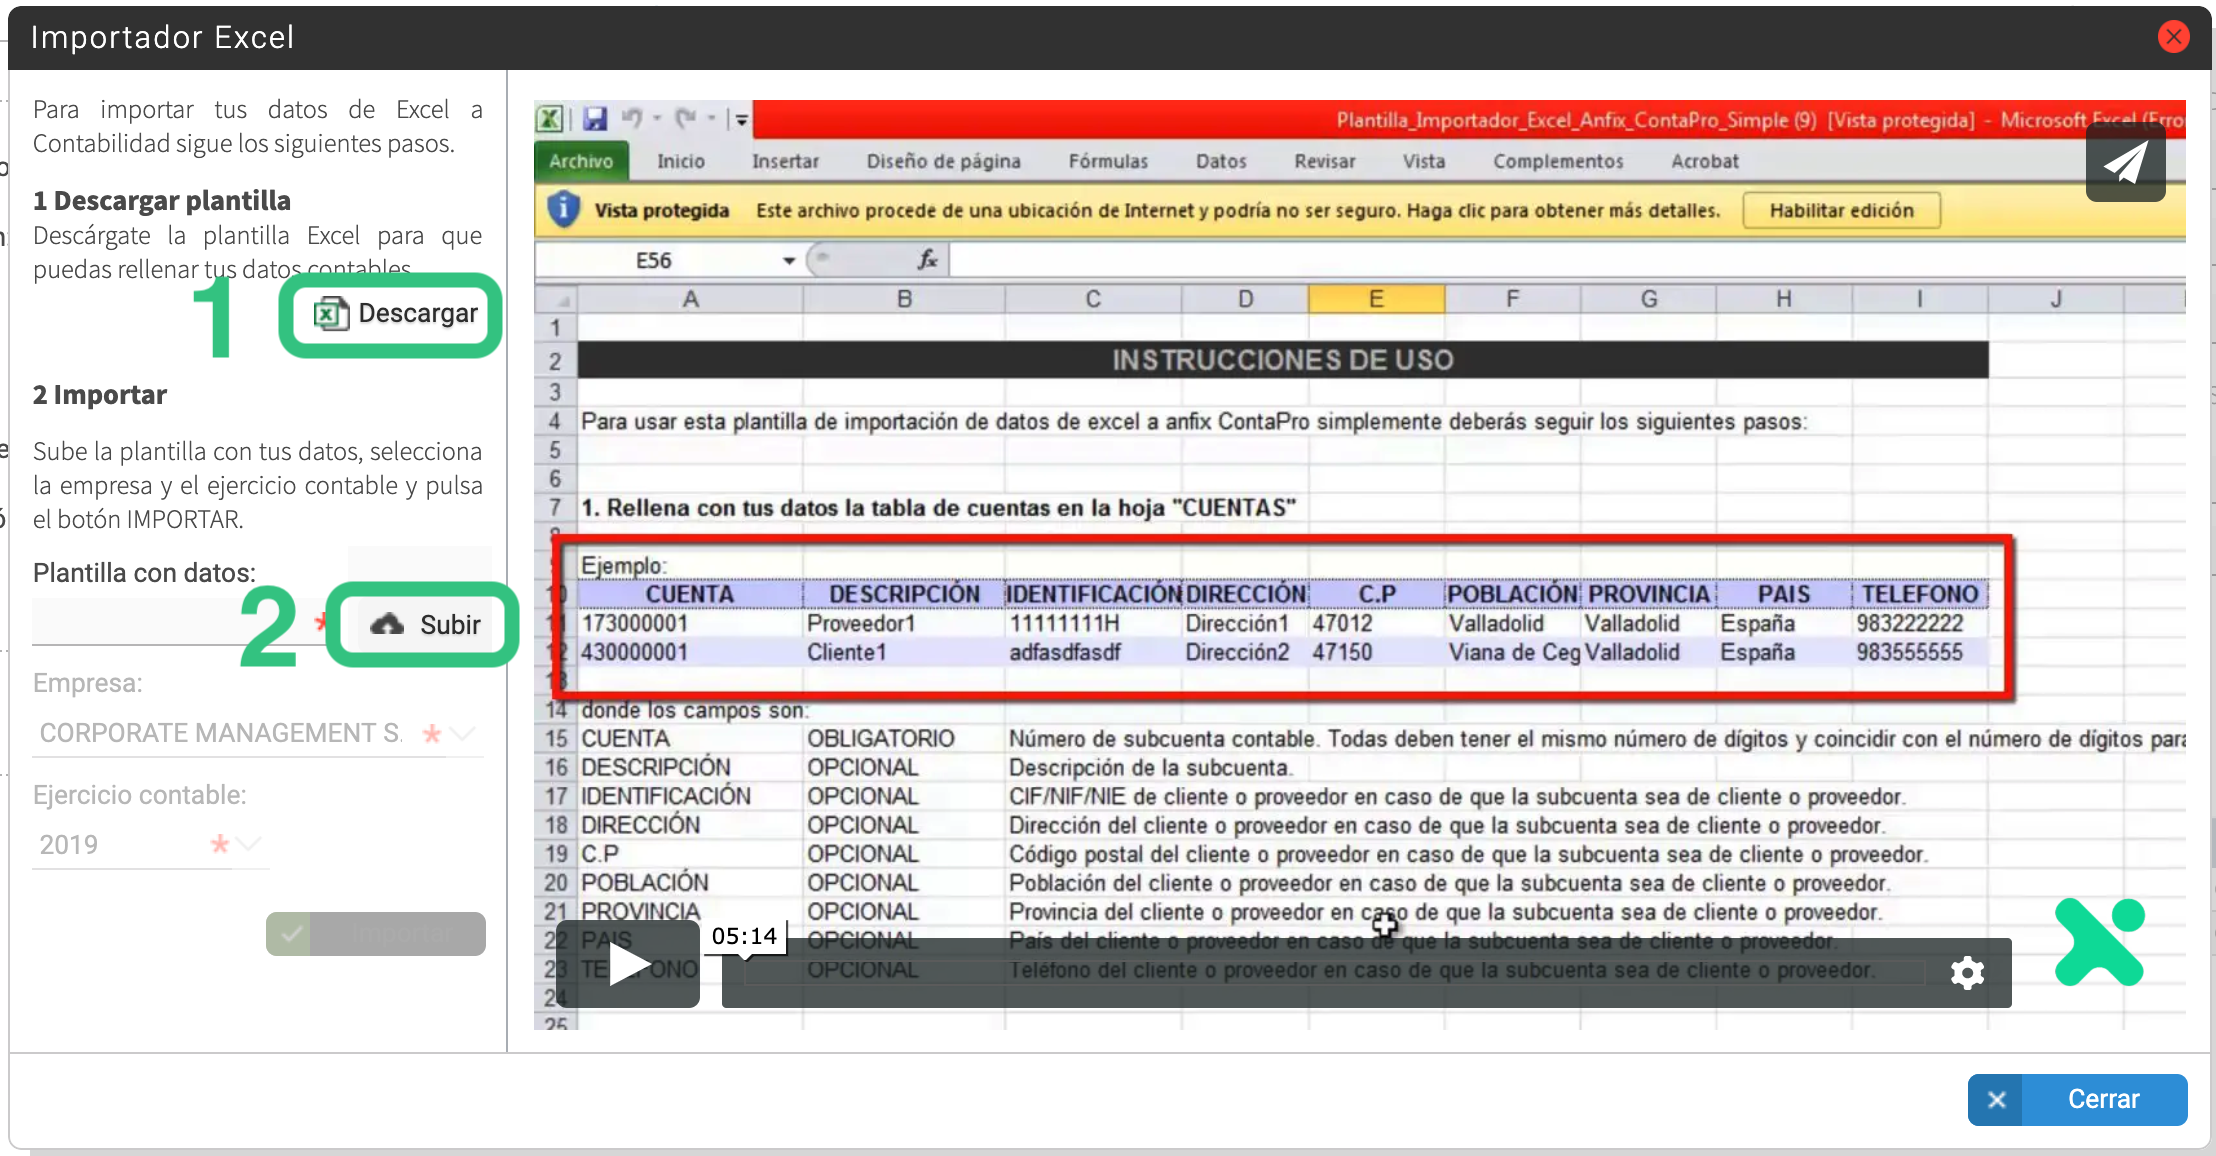Viewport: 2216px width, 1156px height.
Task: Expand the Ejercicio contable 2019 dropdown
Action: tap(249, 844)
